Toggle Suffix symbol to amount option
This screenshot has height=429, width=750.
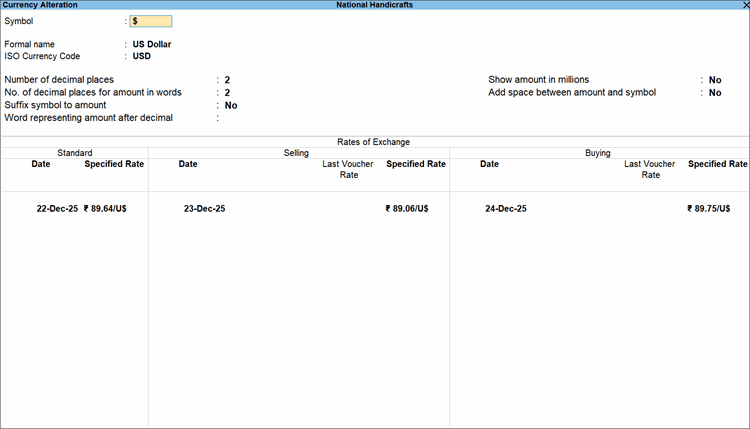pos(230,105)
